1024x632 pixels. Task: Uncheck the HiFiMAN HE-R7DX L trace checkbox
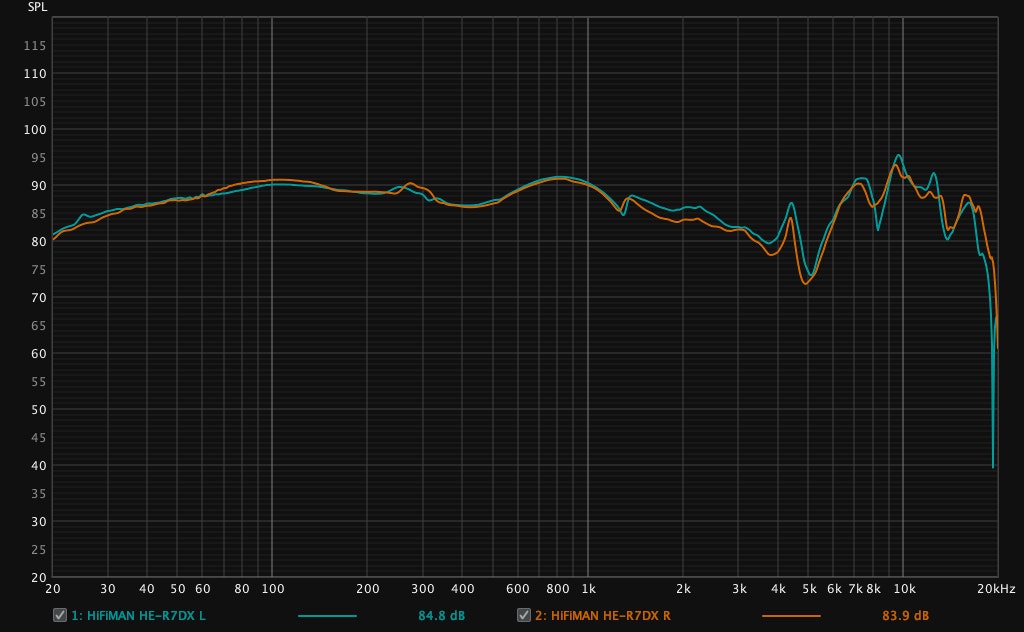60,615
